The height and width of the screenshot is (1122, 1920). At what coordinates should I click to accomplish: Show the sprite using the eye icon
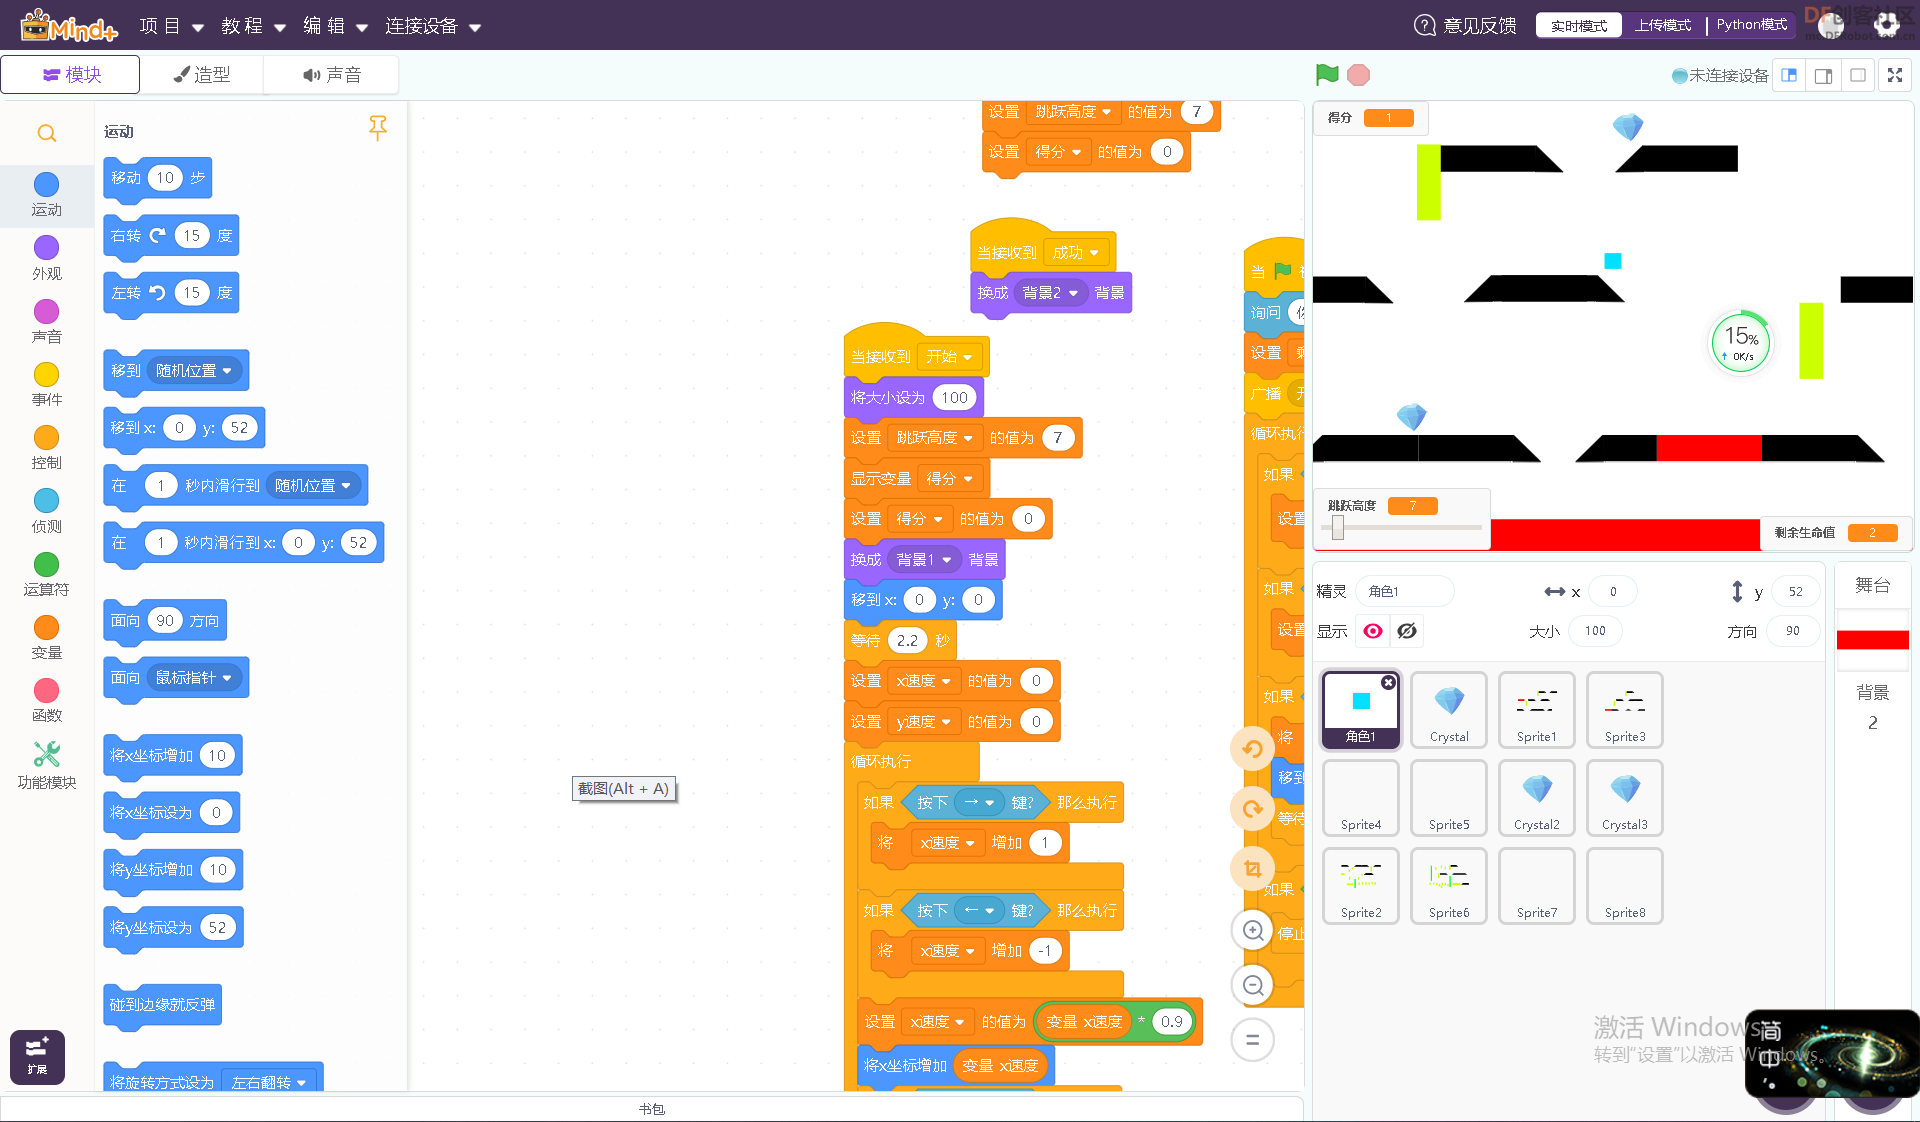tap(1373, 631)
